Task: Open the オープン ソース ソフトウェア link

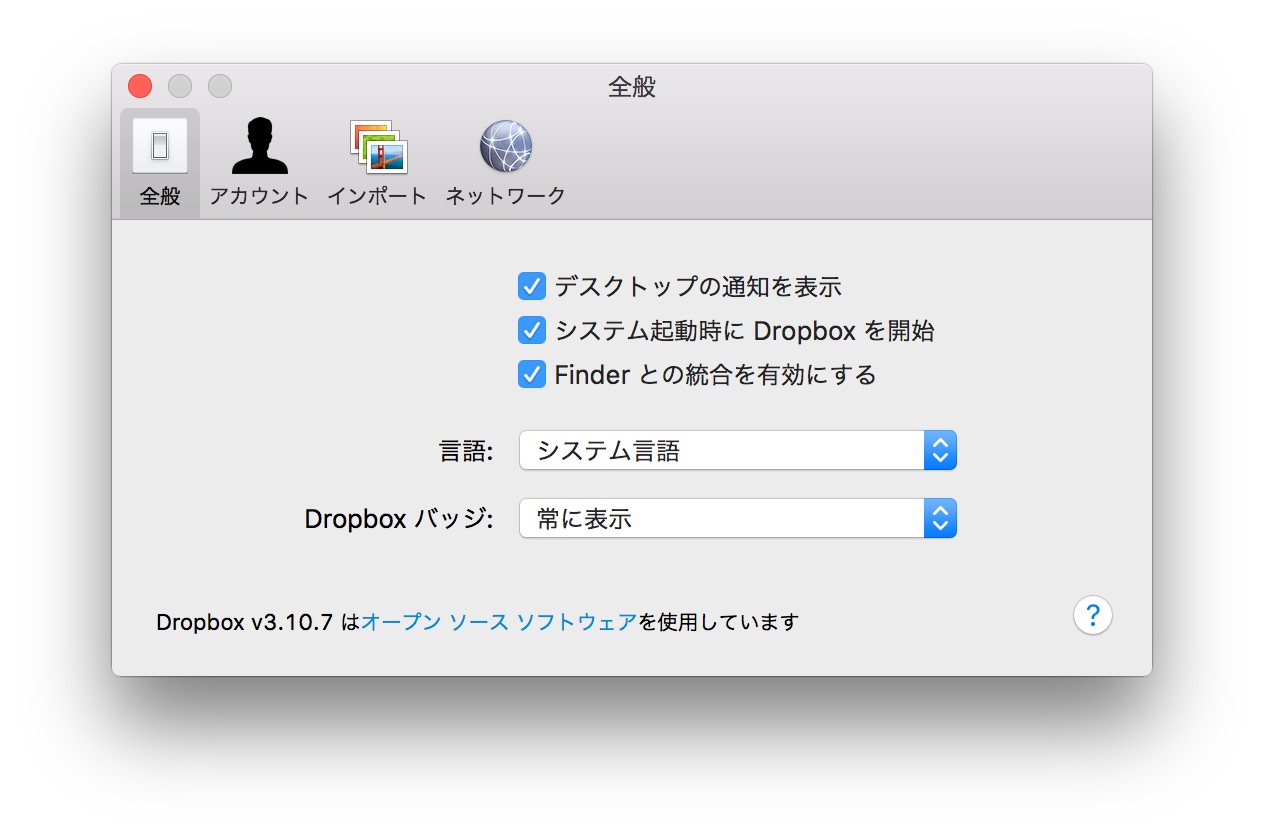Action: click(x=499, y=622)
